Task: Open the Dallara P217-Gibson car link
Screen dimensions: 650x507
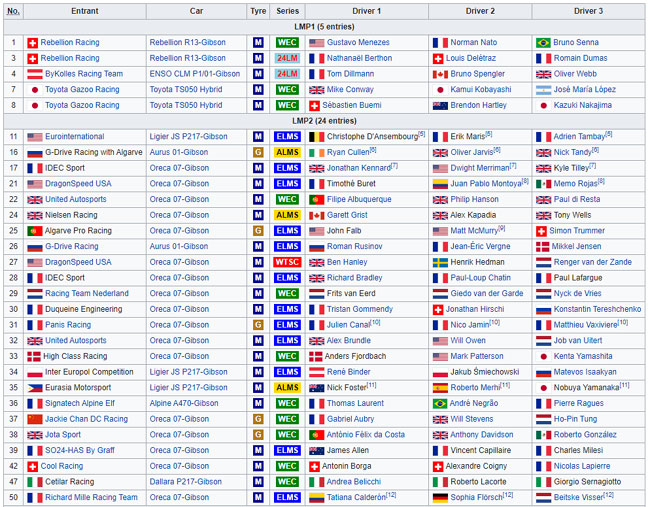Action: (186, 481)
